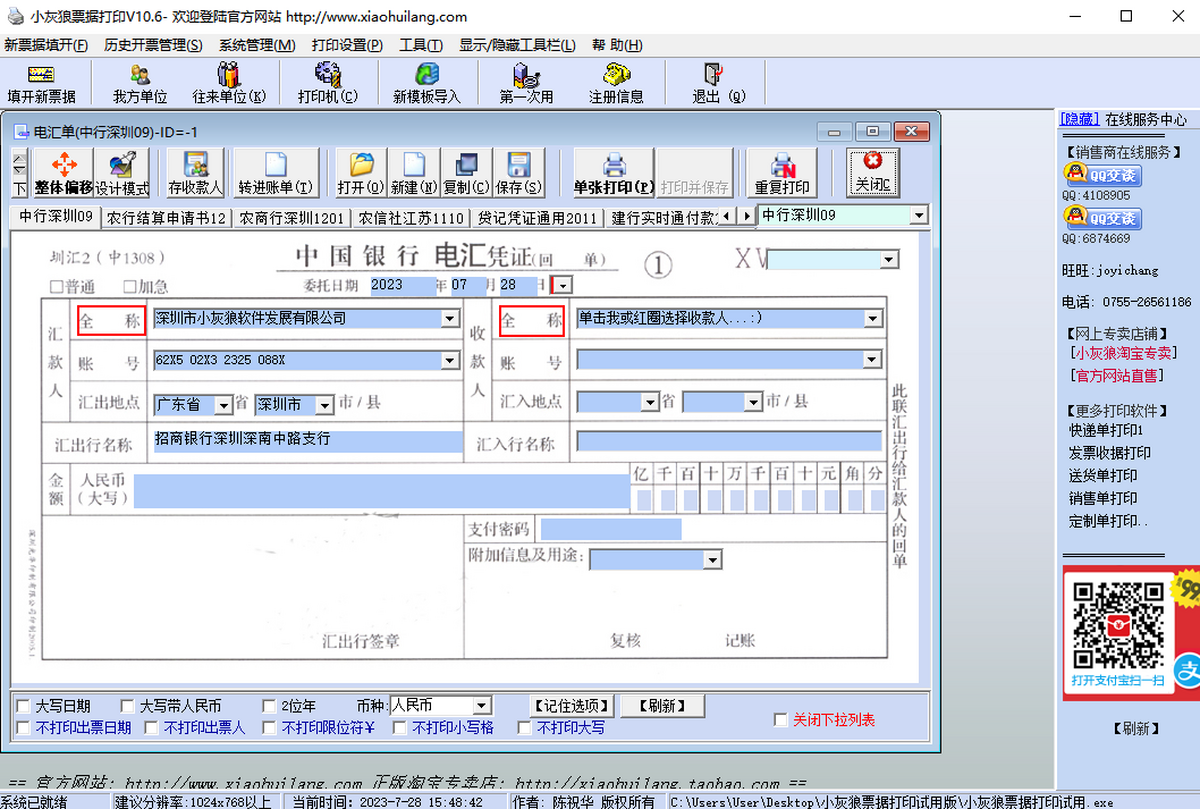
Task: Open 系统管理 menu
Action: coord(257,45)
